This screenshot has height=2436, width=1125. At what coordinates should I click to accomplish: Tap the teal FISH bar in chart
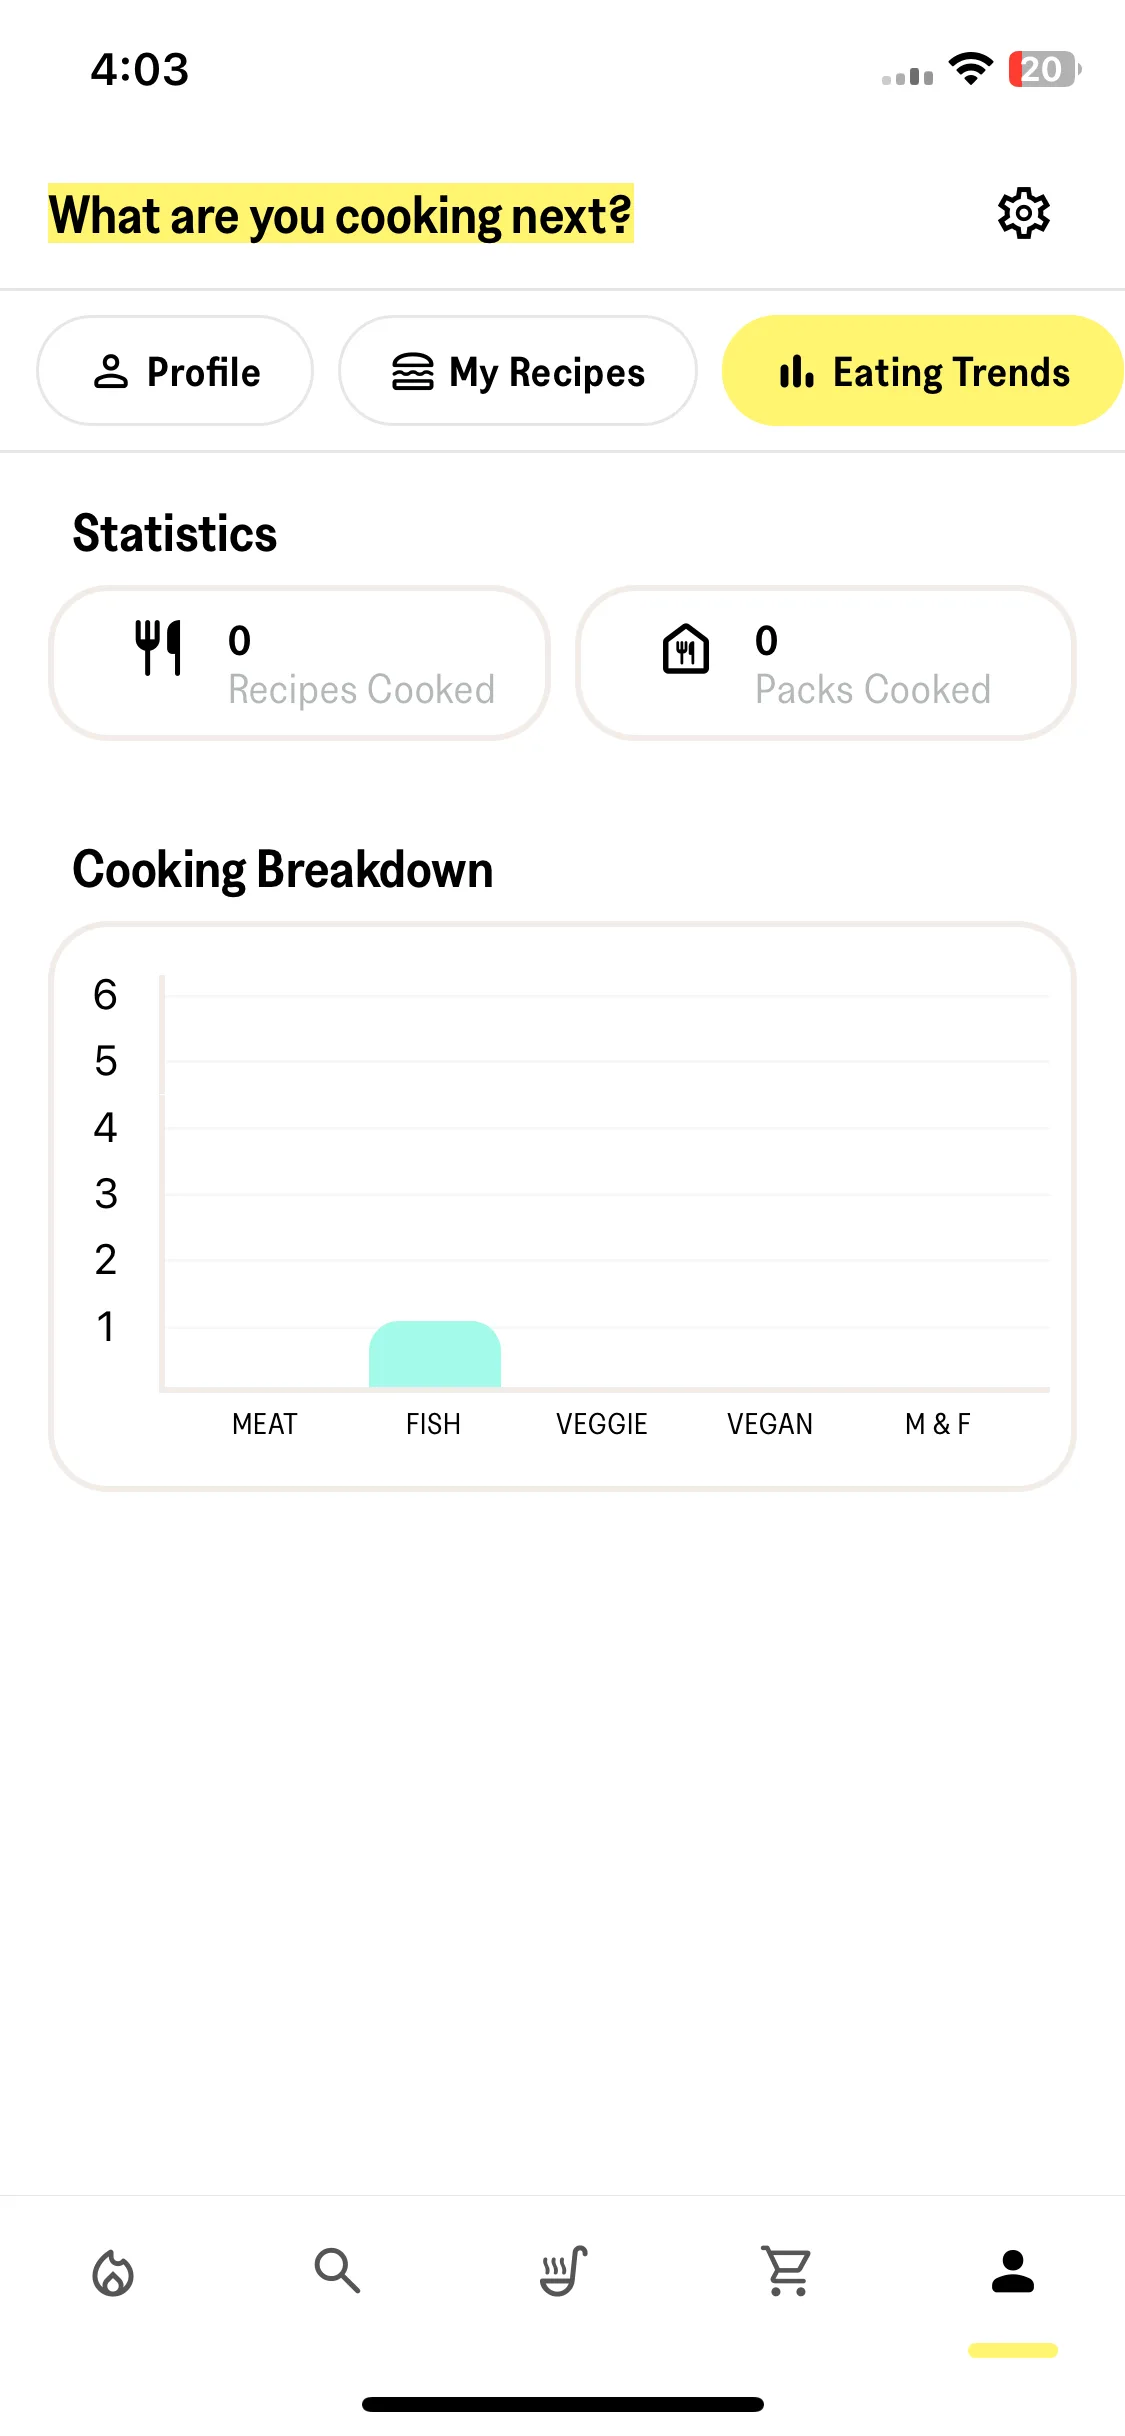click(435, 1354)
